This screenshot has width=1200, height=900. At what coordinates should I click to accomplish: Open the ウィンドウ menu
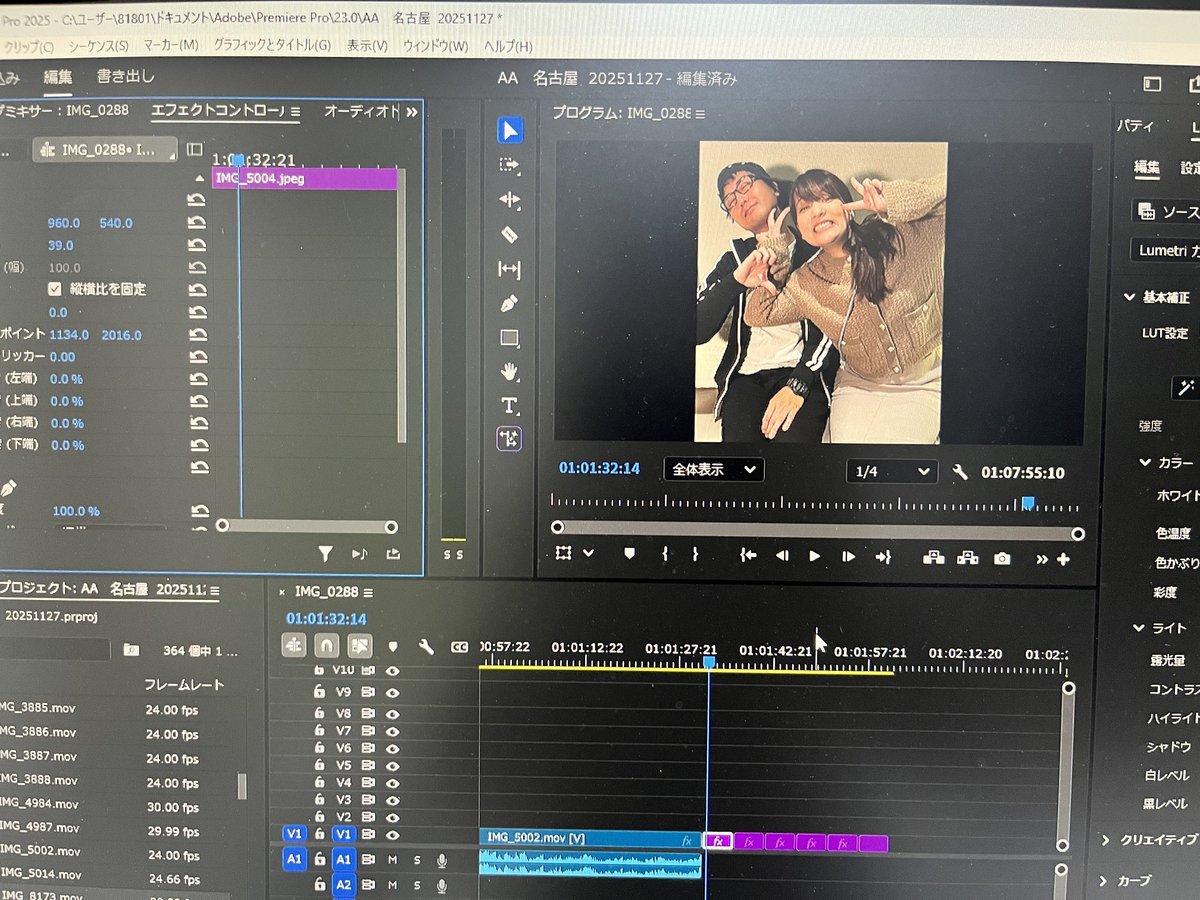tap(435, 46)
